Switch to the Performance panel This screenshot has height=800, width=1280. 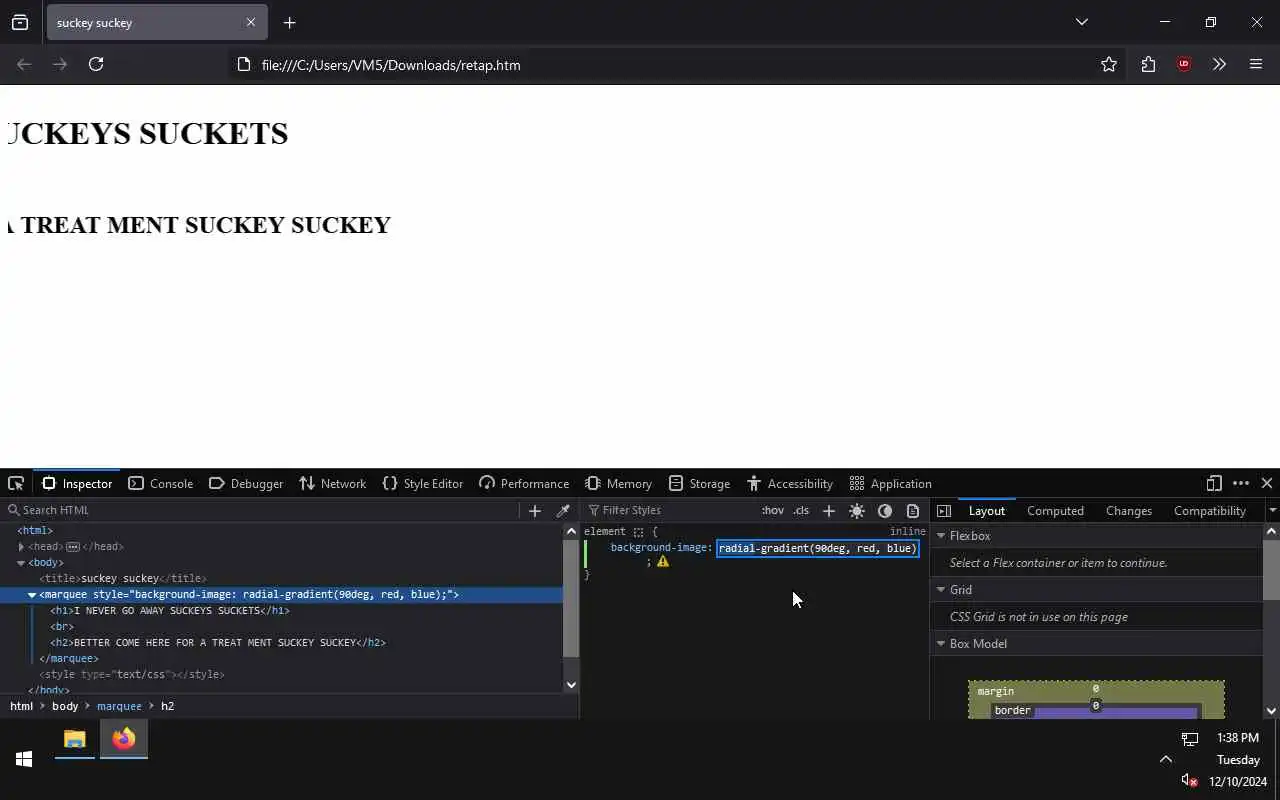[x=524, y=483]
